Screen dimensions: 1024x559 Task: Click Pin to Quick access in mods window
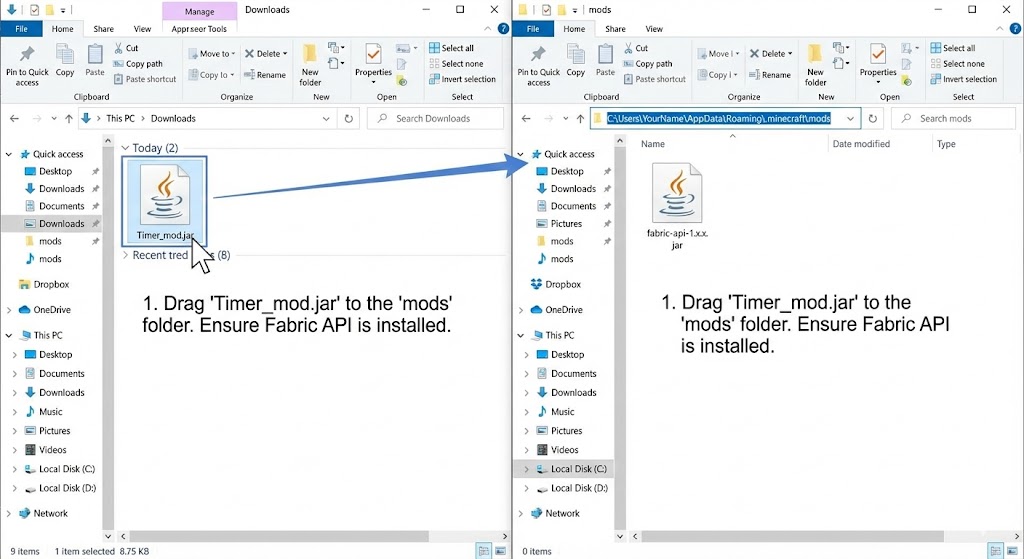(539, 65)
